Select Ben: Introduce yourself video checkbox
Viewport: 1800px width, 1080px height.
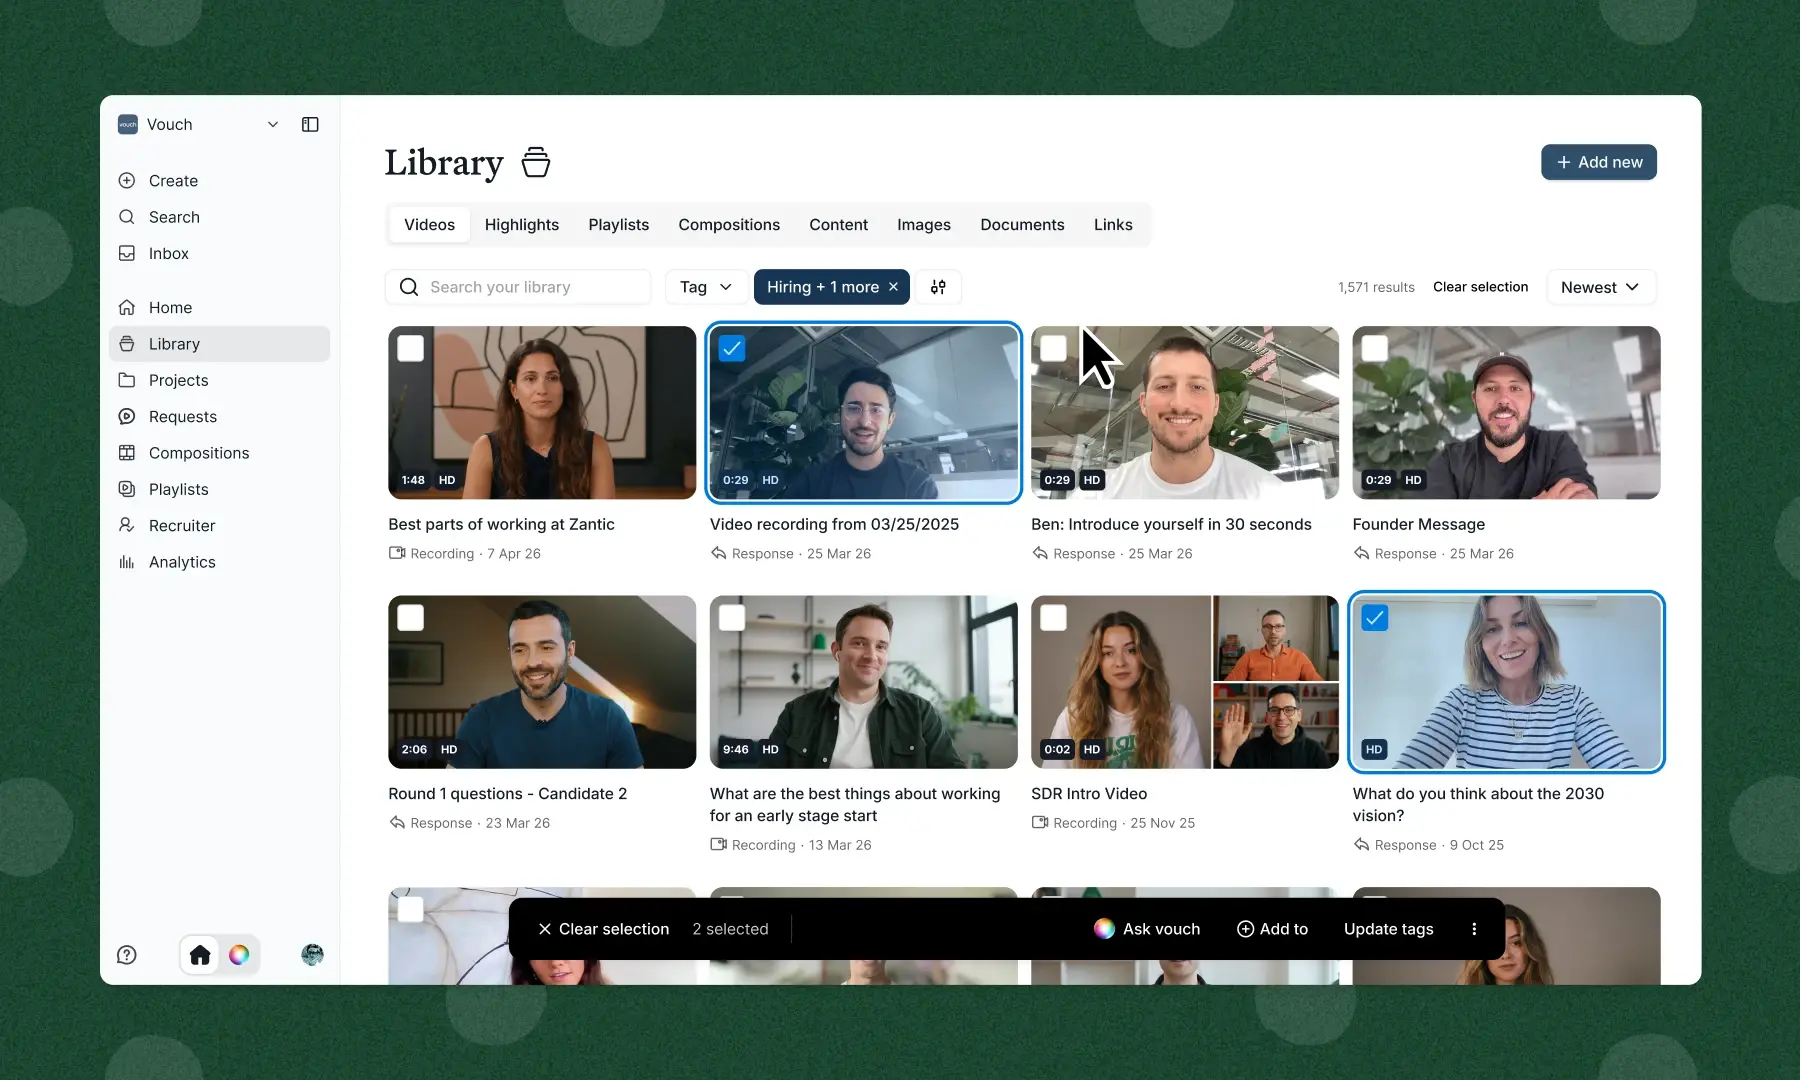click(x=1054, y=348)
